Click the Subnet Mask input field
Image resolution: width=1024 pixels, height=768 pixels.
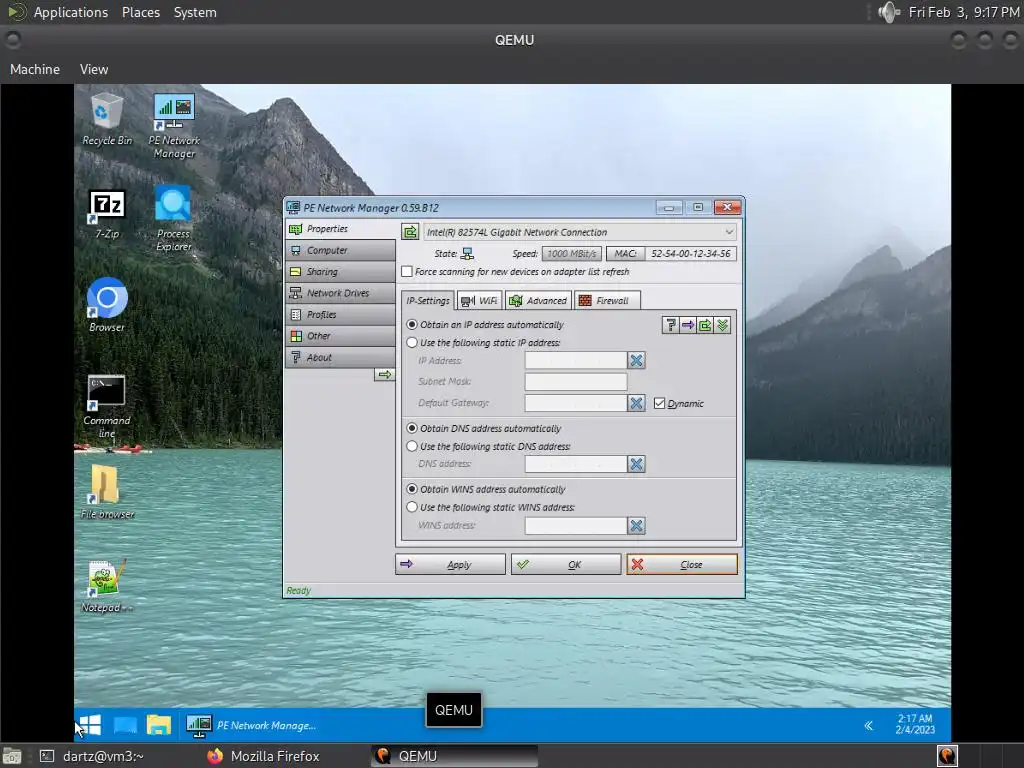pyautogui.click(x=575, y=381)
